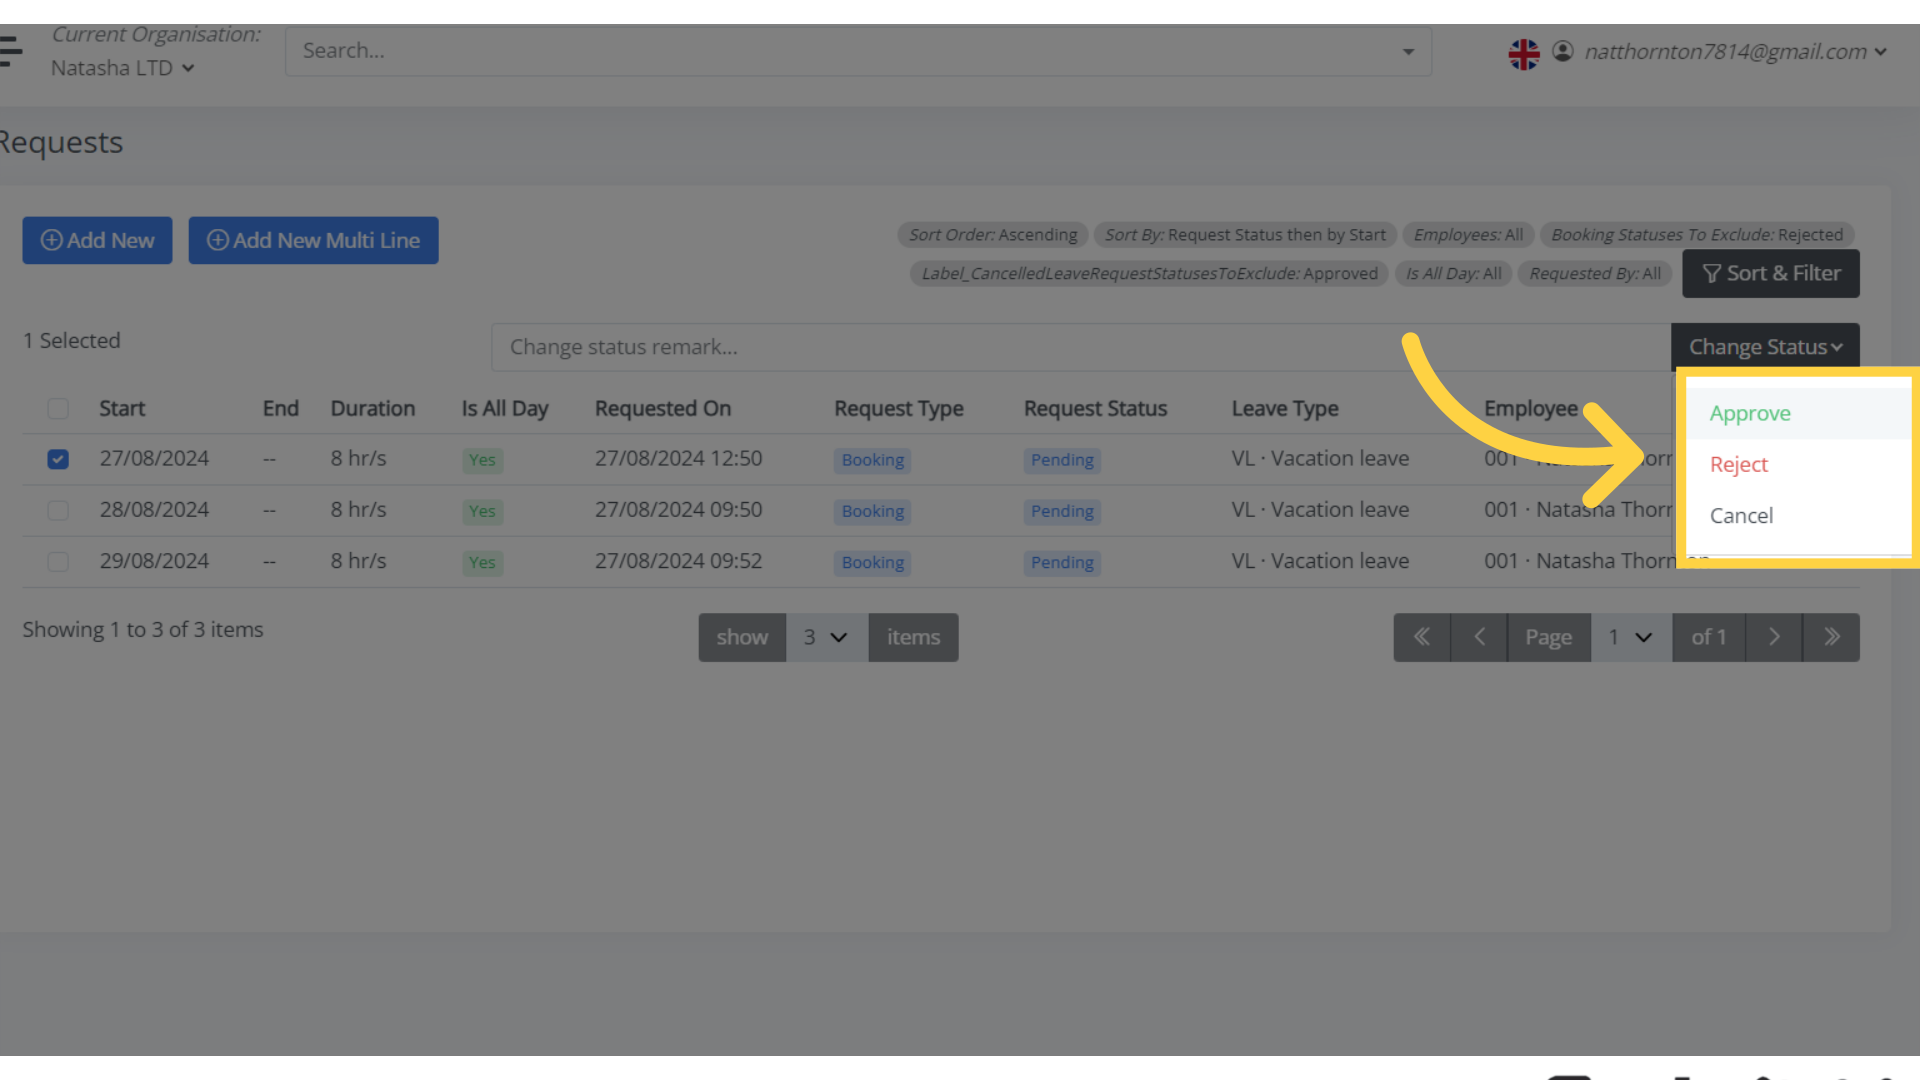Select the 28/08/2024 request checkbox
Viewport: 1920px width, 1080px height.
tap(58, 510)
